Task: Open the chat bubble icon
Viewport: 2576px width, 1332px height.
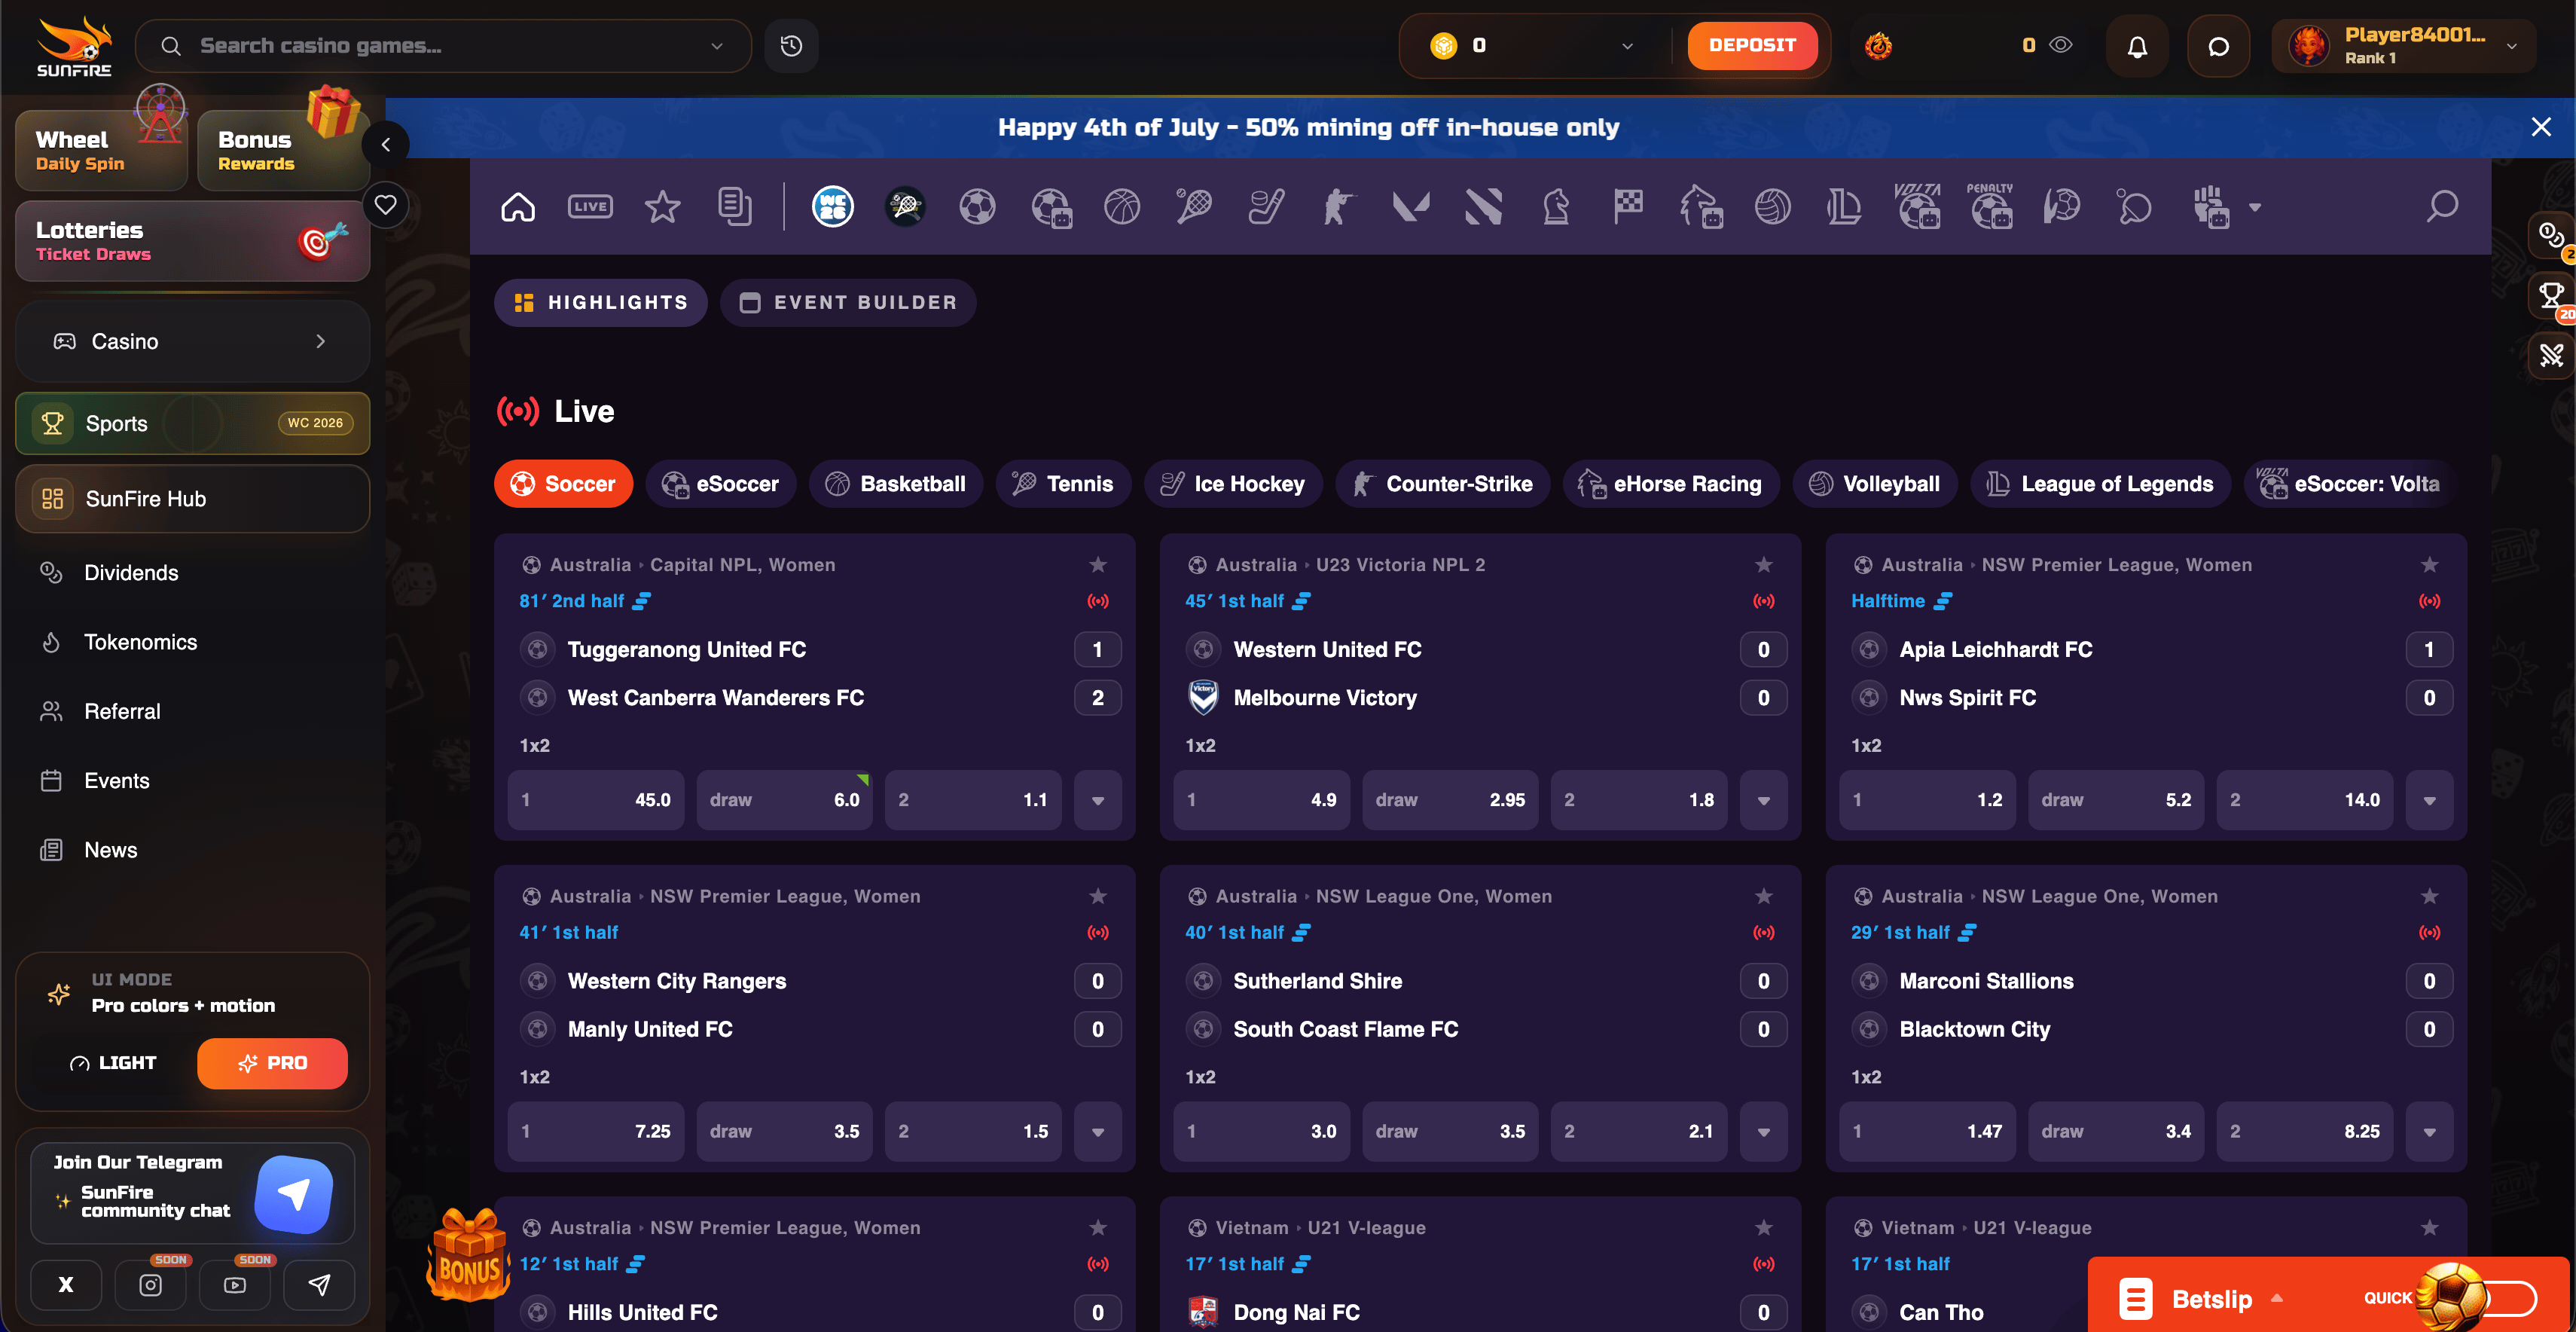Action: pyautogui.click(x=2218, y=46)
